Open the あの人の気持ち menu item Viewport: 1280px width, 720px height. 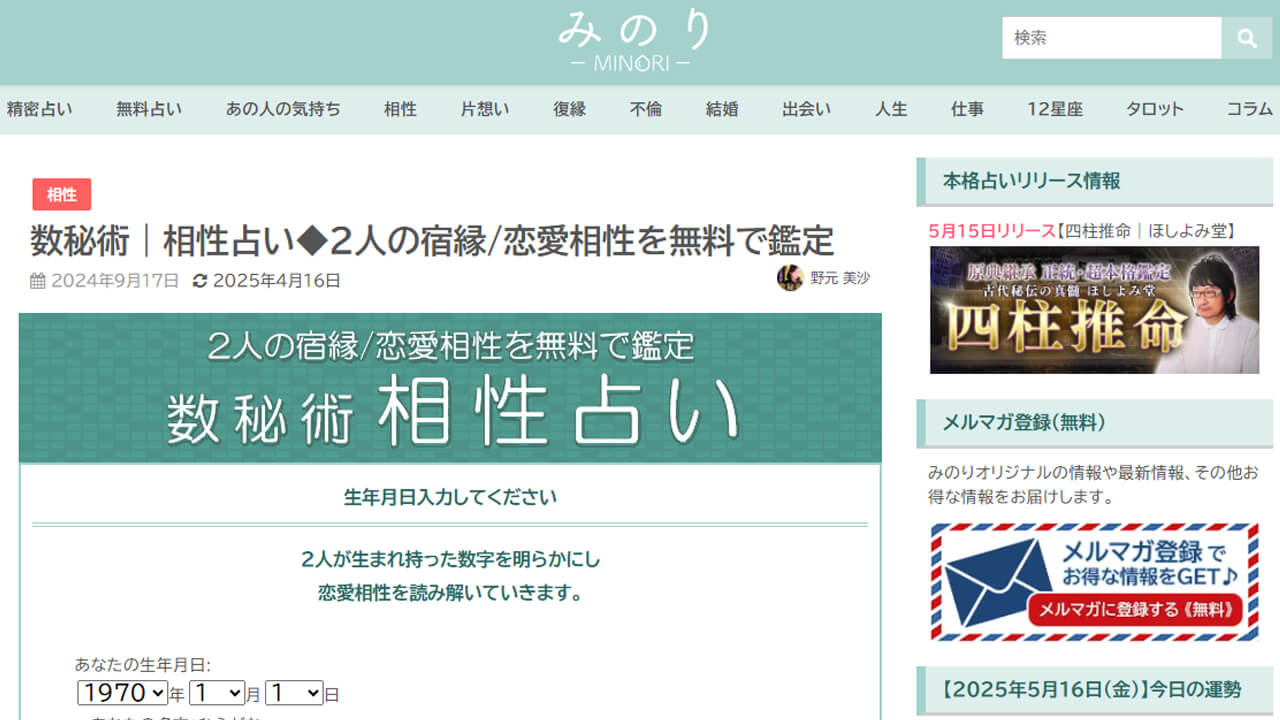[283, 110]
